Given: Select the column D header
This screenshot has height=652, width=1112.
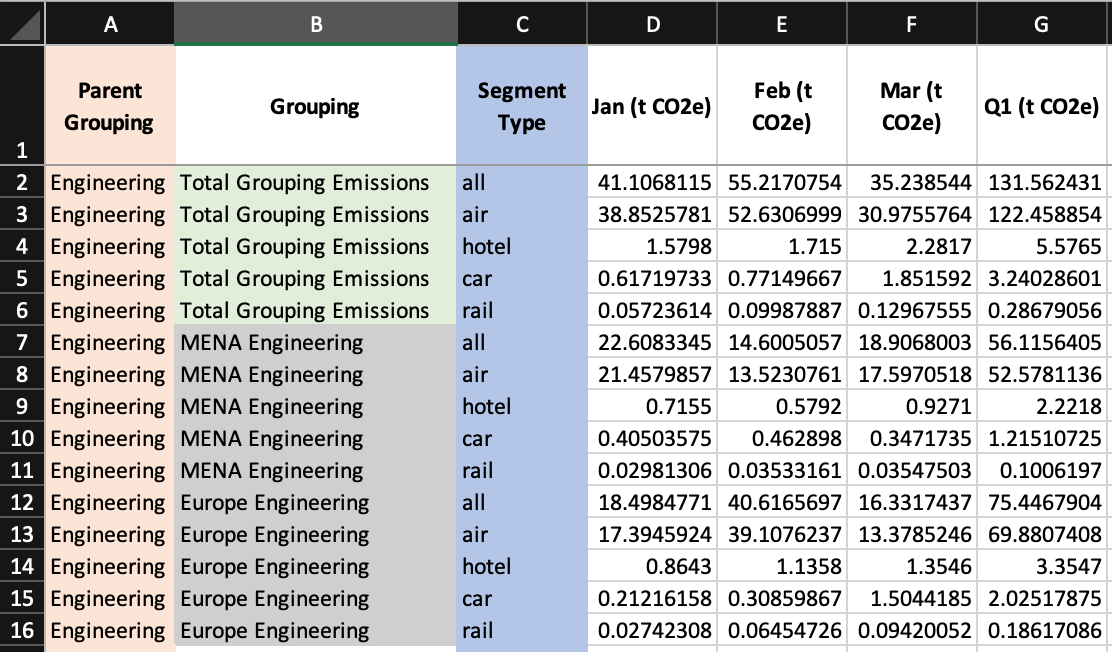Looking at the screenshot, I should tap(652, 24).
